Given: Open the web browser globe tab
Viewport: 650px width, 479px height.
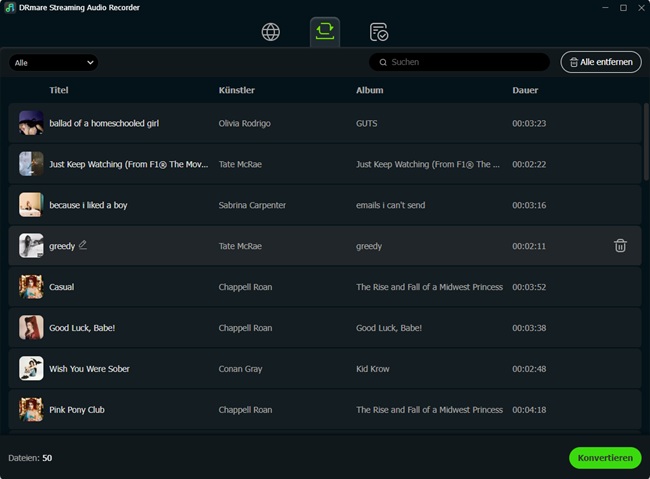Looking at the screenshot, I should coord(271,32).
